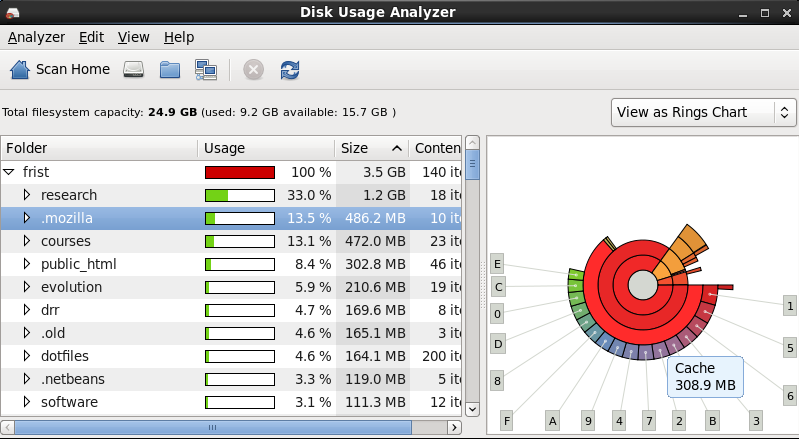Select the public_html folder row
799x439 pixels.
79,264
